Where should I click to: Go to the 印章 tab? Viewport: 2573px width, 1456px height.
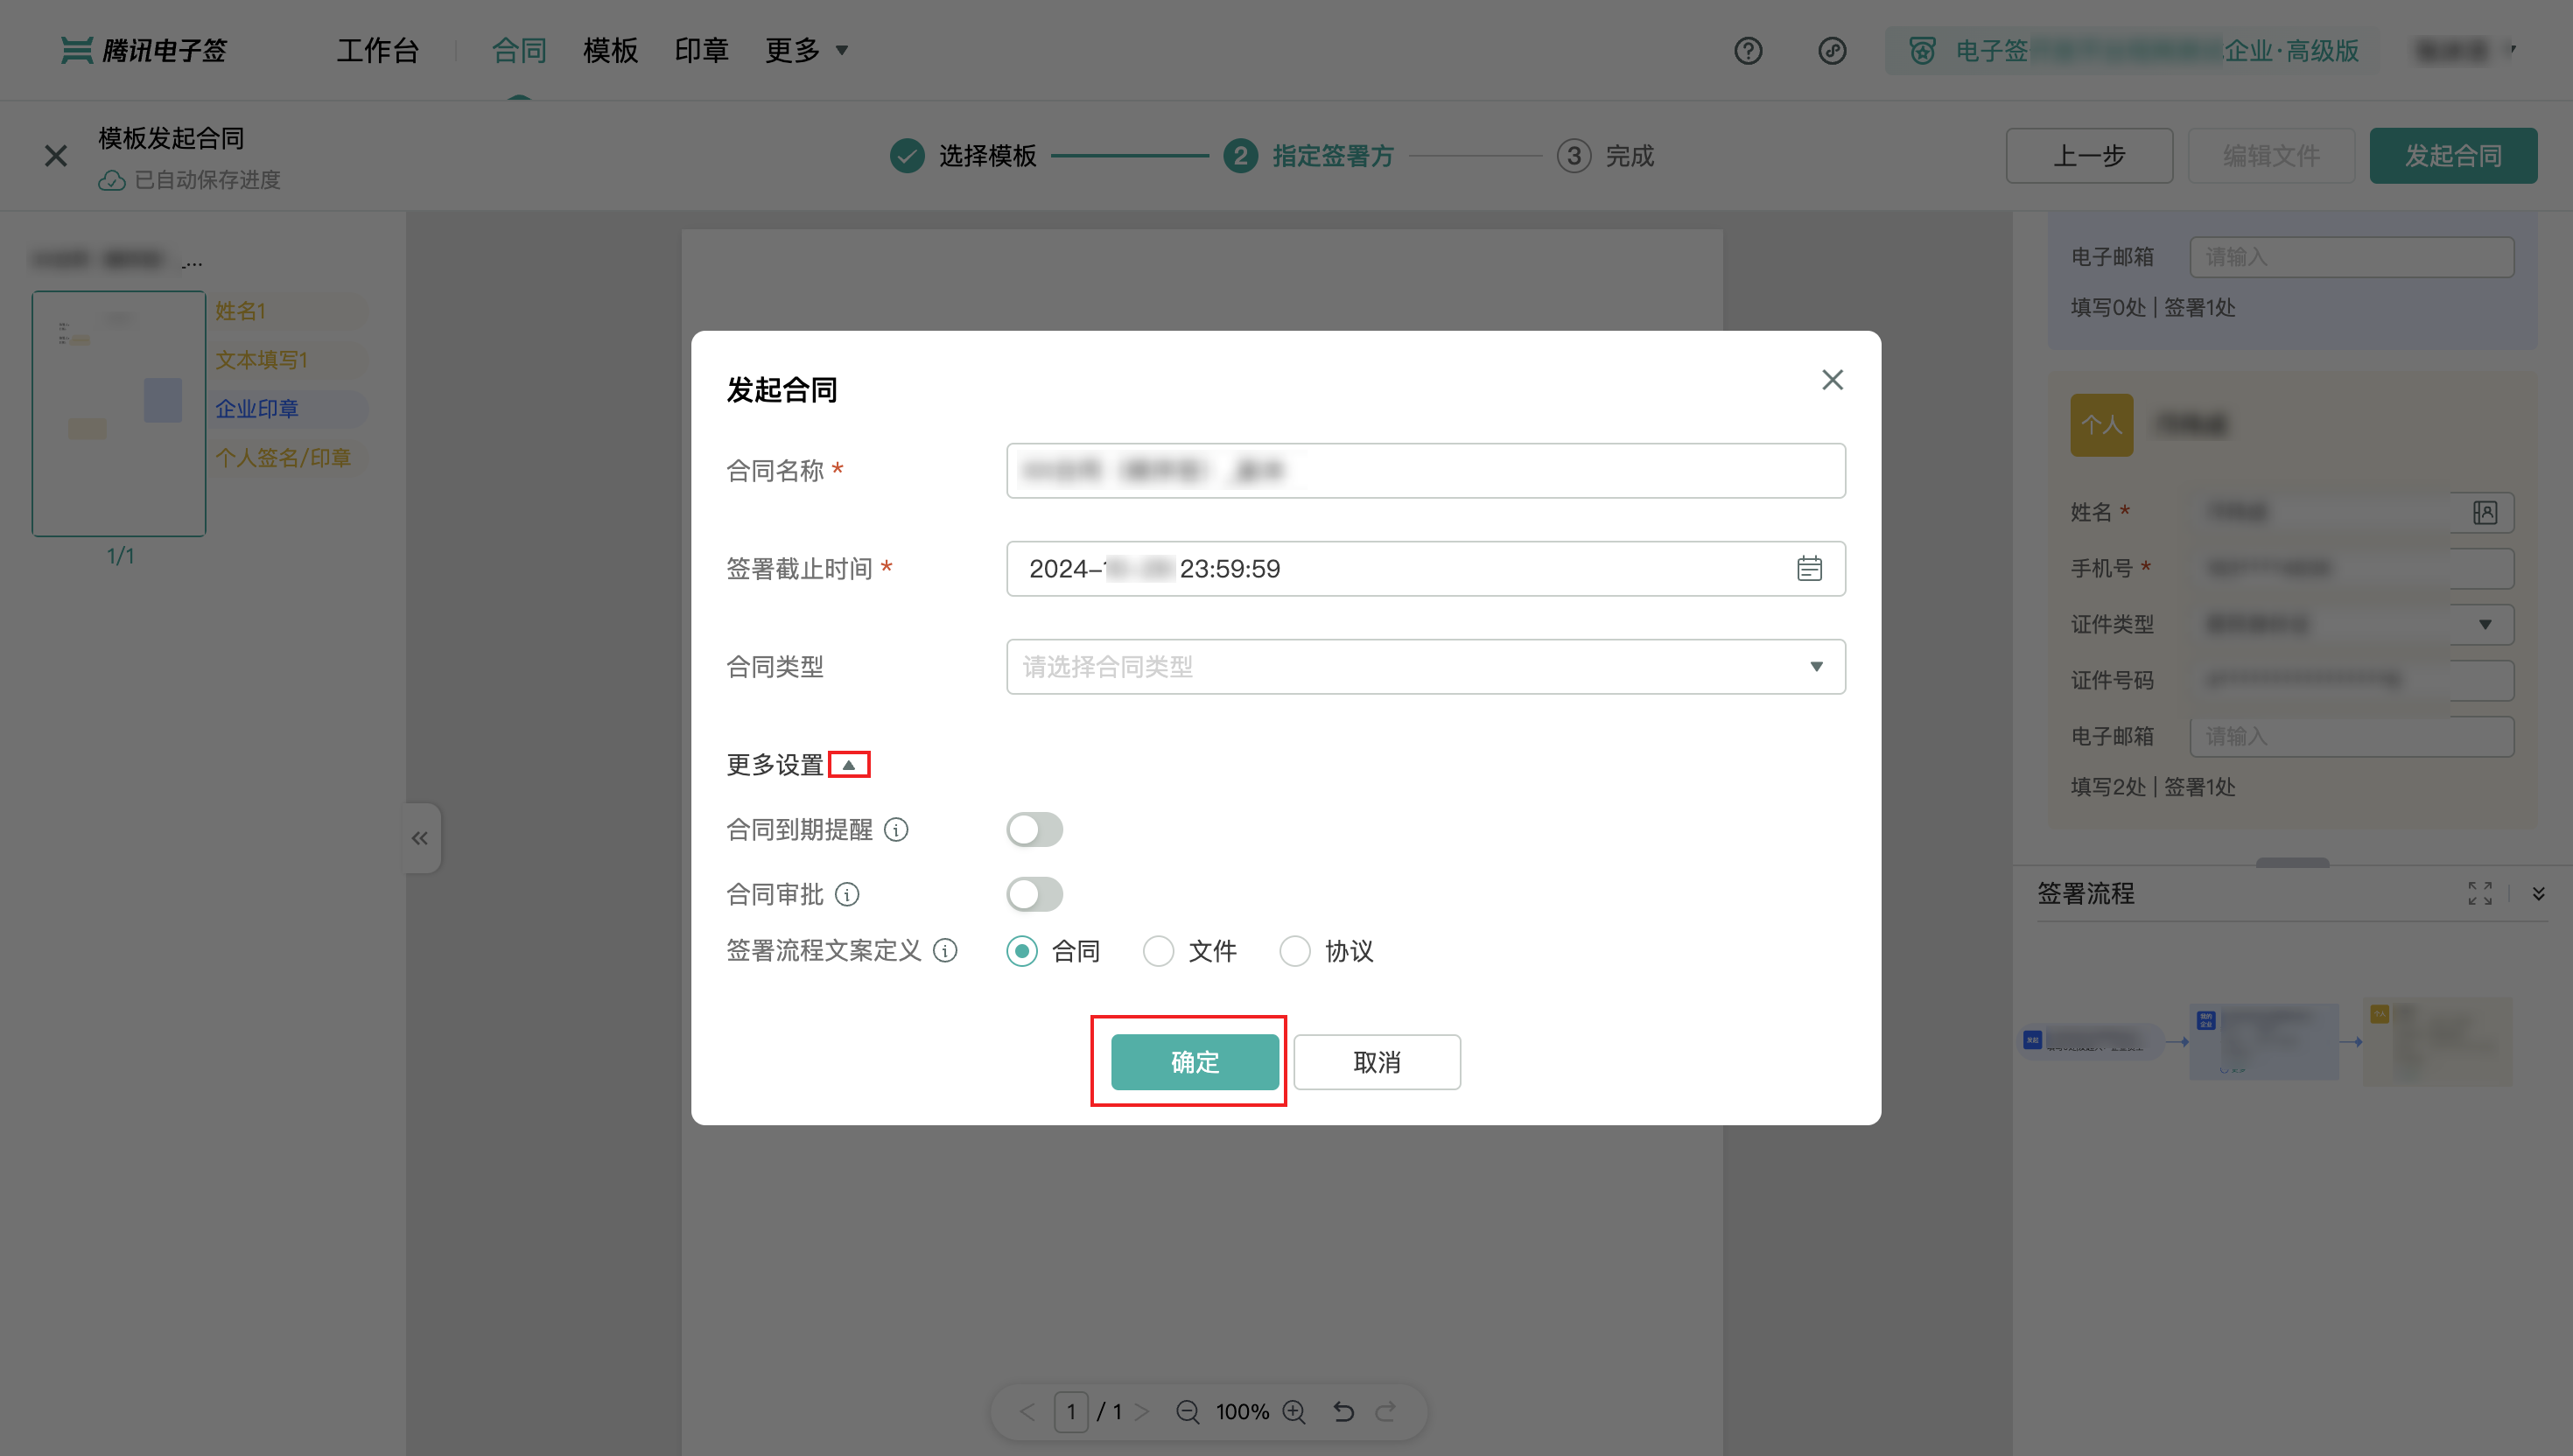pos(701,50)
